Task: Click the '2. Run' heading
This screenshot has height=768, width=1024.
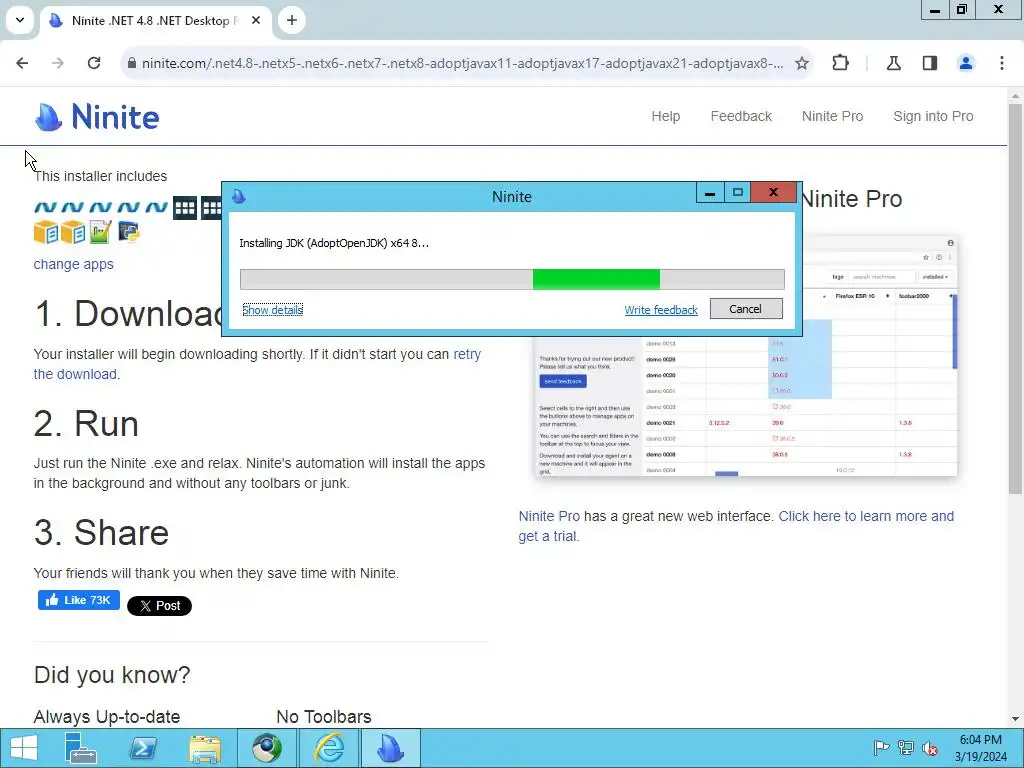Action: [86, 424]
